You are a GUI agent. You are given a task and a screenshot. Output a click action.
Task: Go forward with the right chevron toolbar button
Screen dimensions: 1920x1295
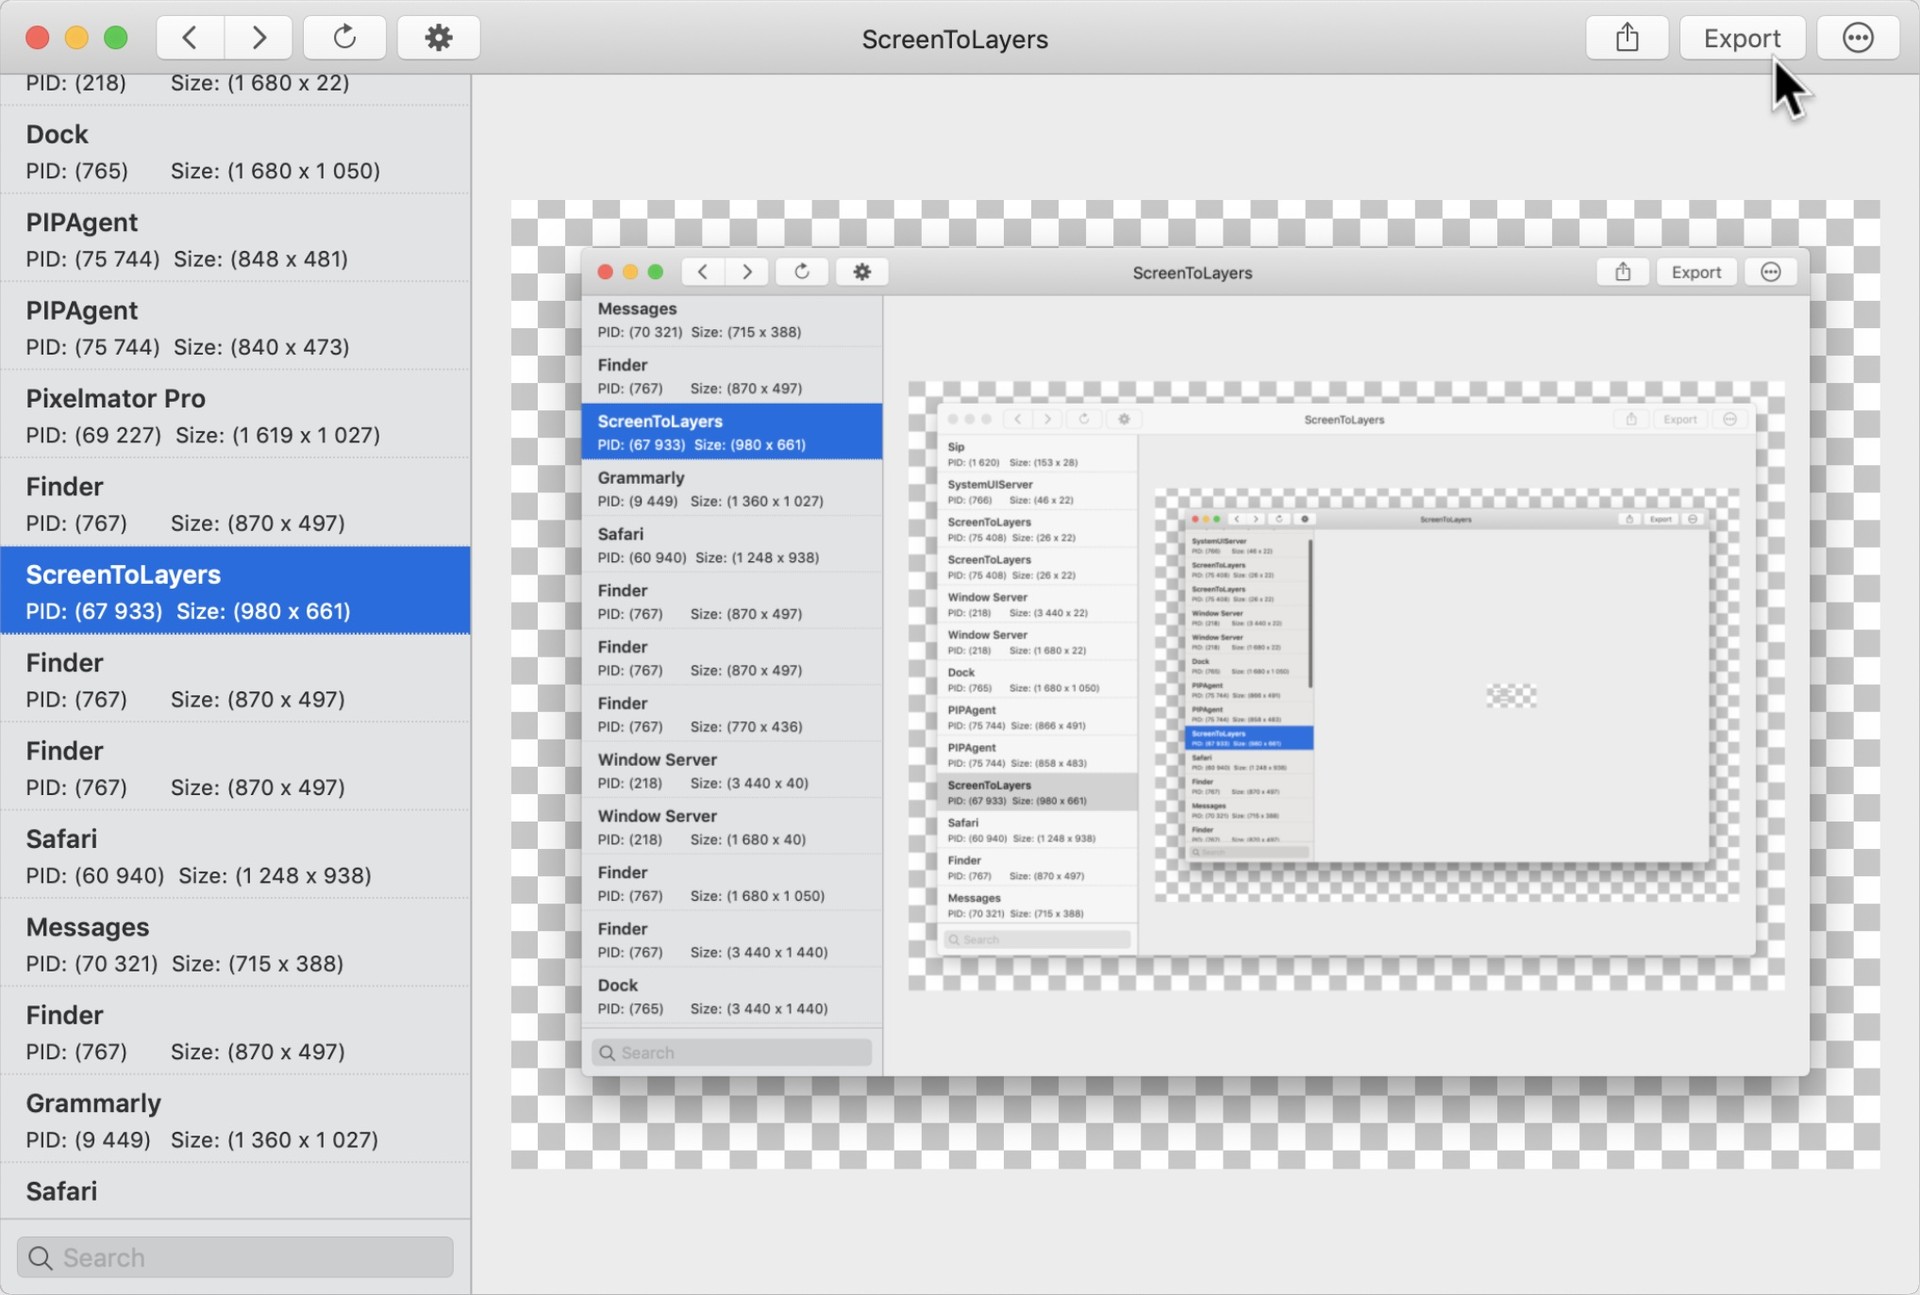259,38
